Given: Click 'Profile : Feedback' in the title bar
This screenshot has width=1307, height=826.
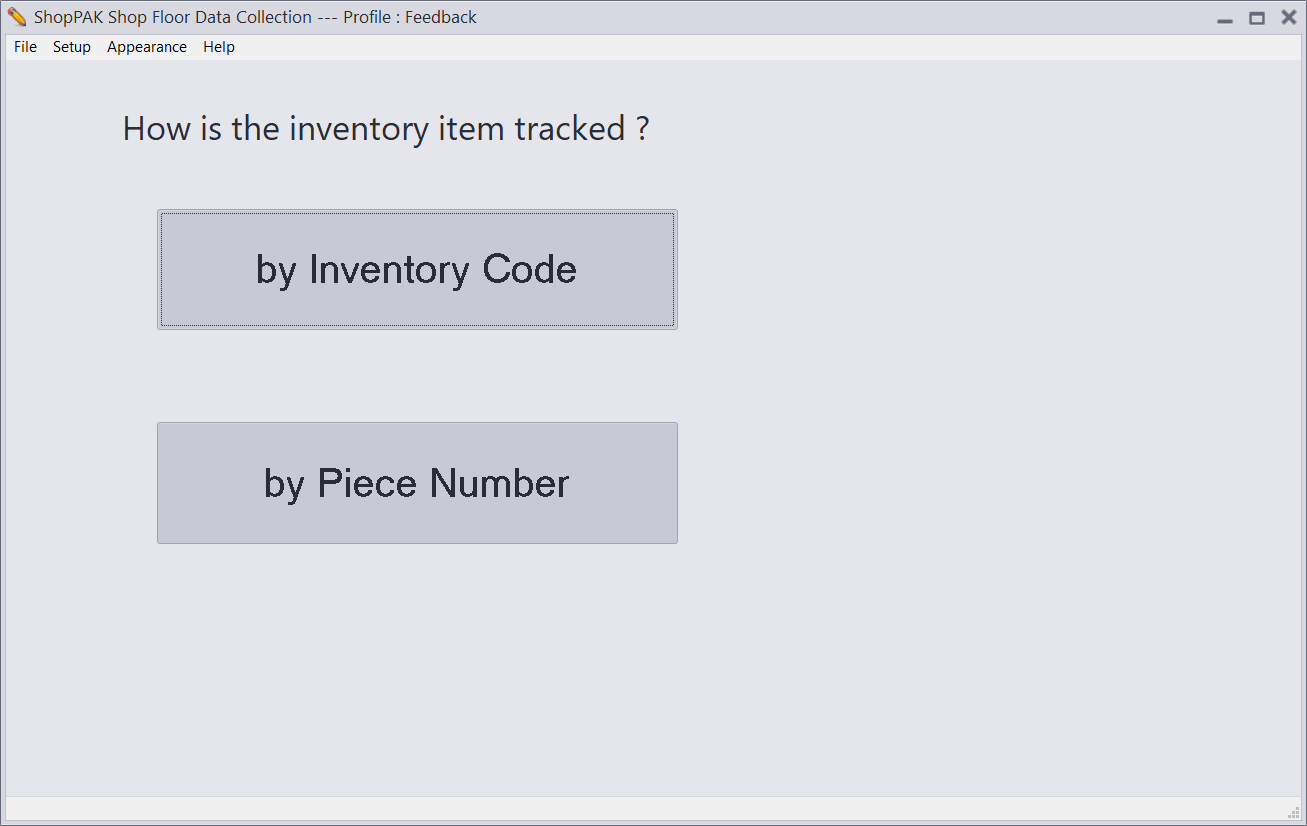Looking at the screenshot, I should click(x=410, y=17).
